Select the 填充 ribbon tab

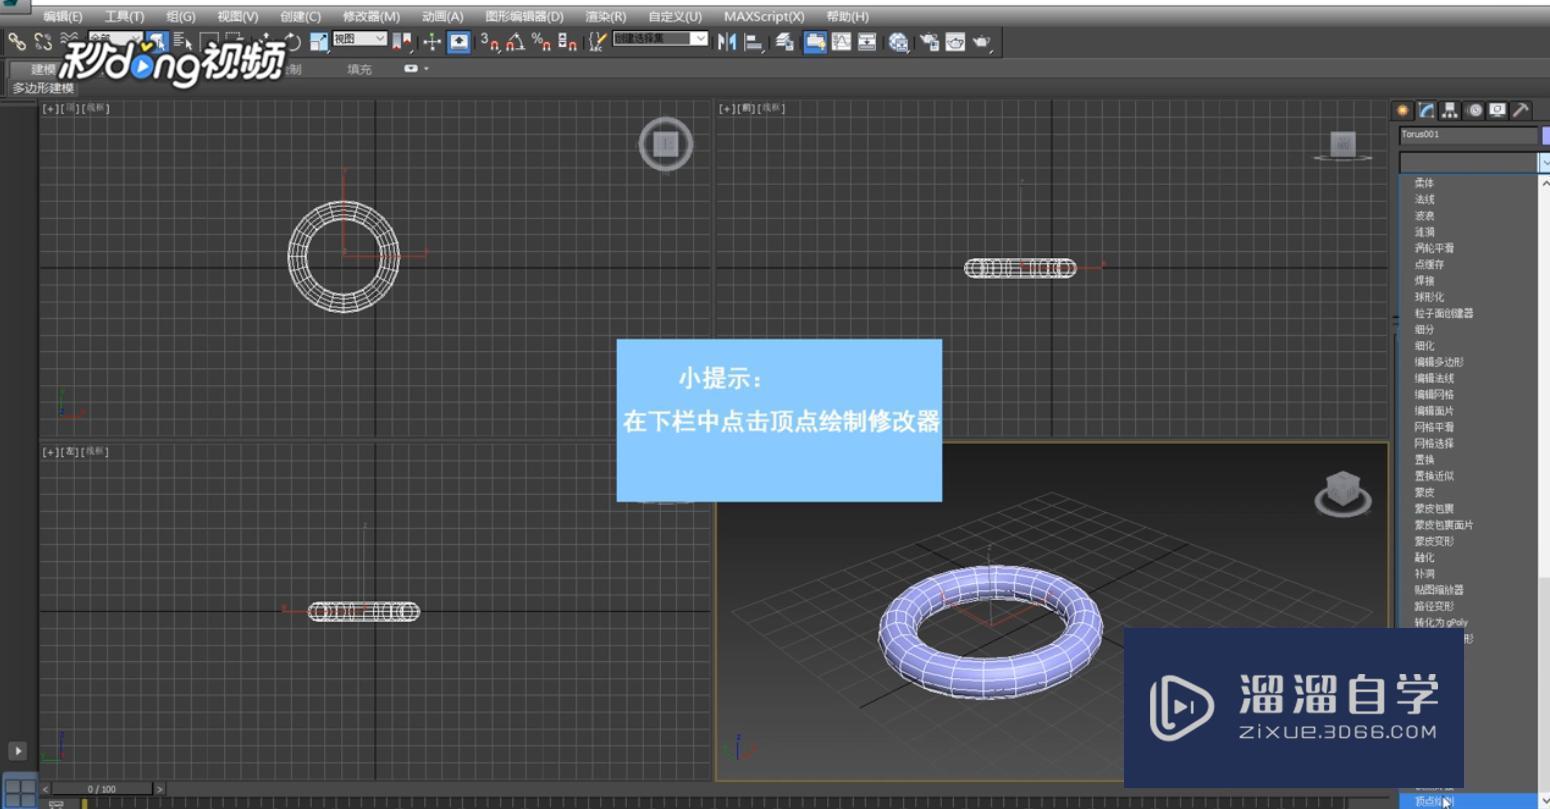point(359,69)
